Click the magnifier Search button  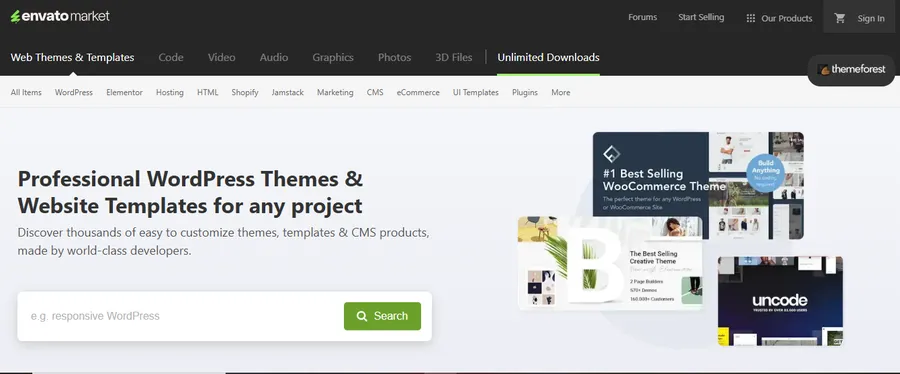pos(382,316)
